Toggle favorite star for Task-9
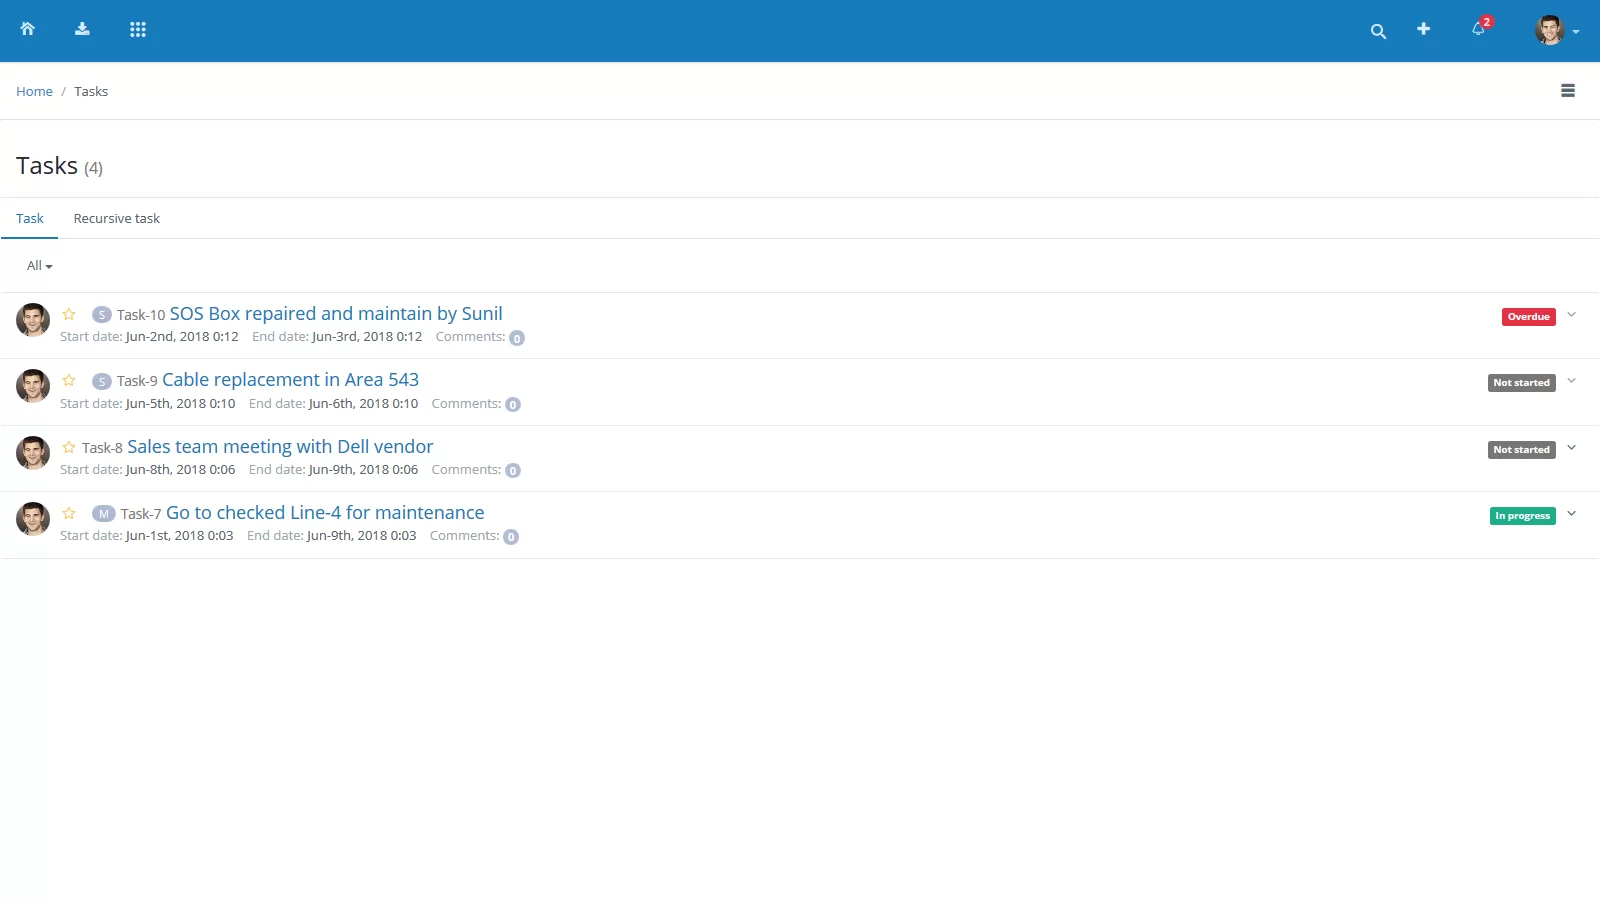1600x899 pixels. [69, 380]
